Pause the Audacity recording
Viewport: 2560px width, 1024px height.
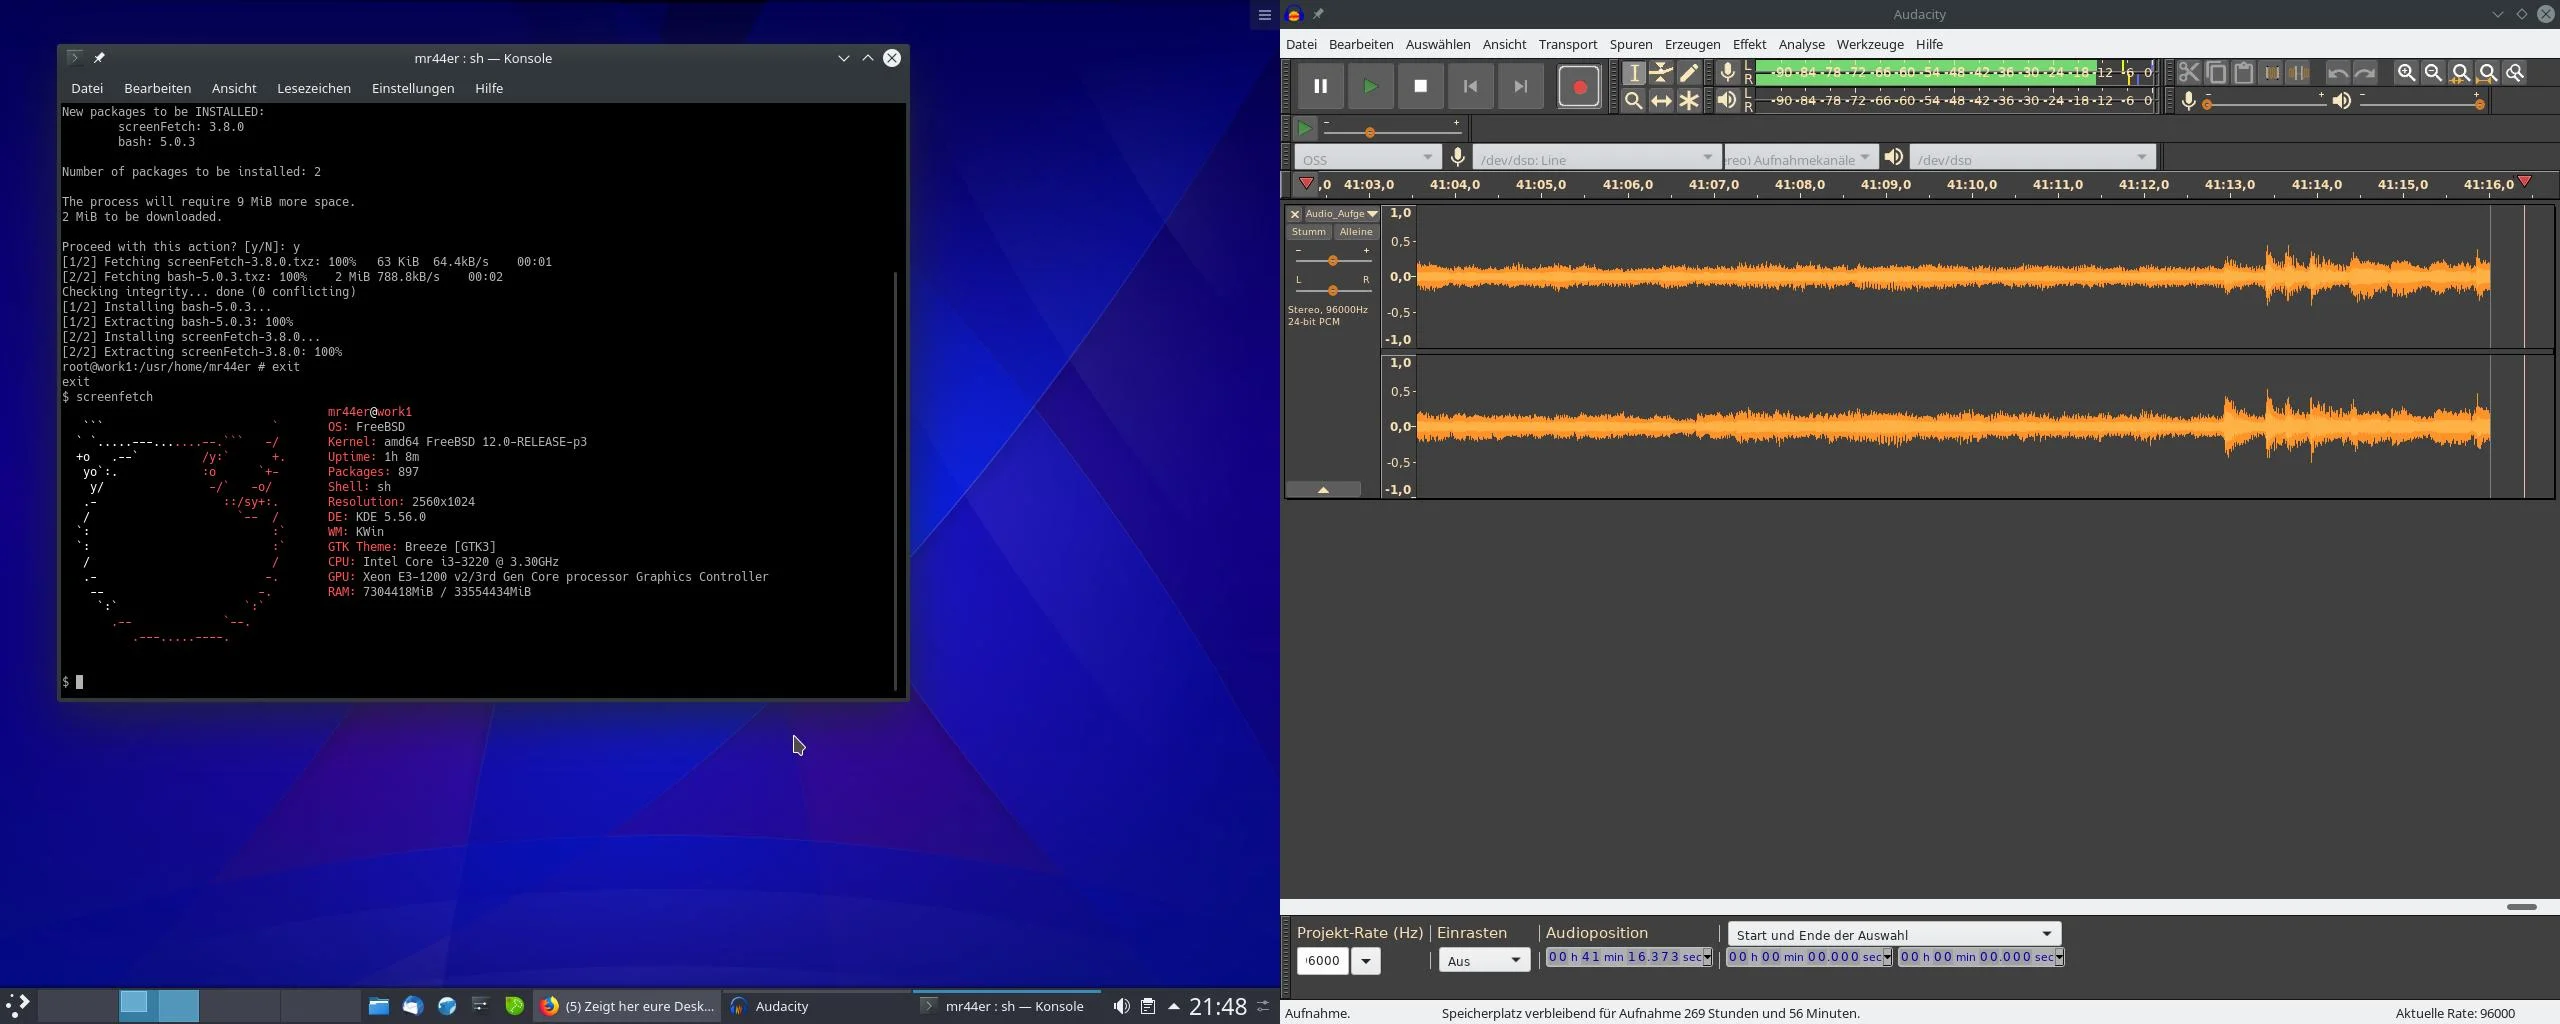[1320, 86]
